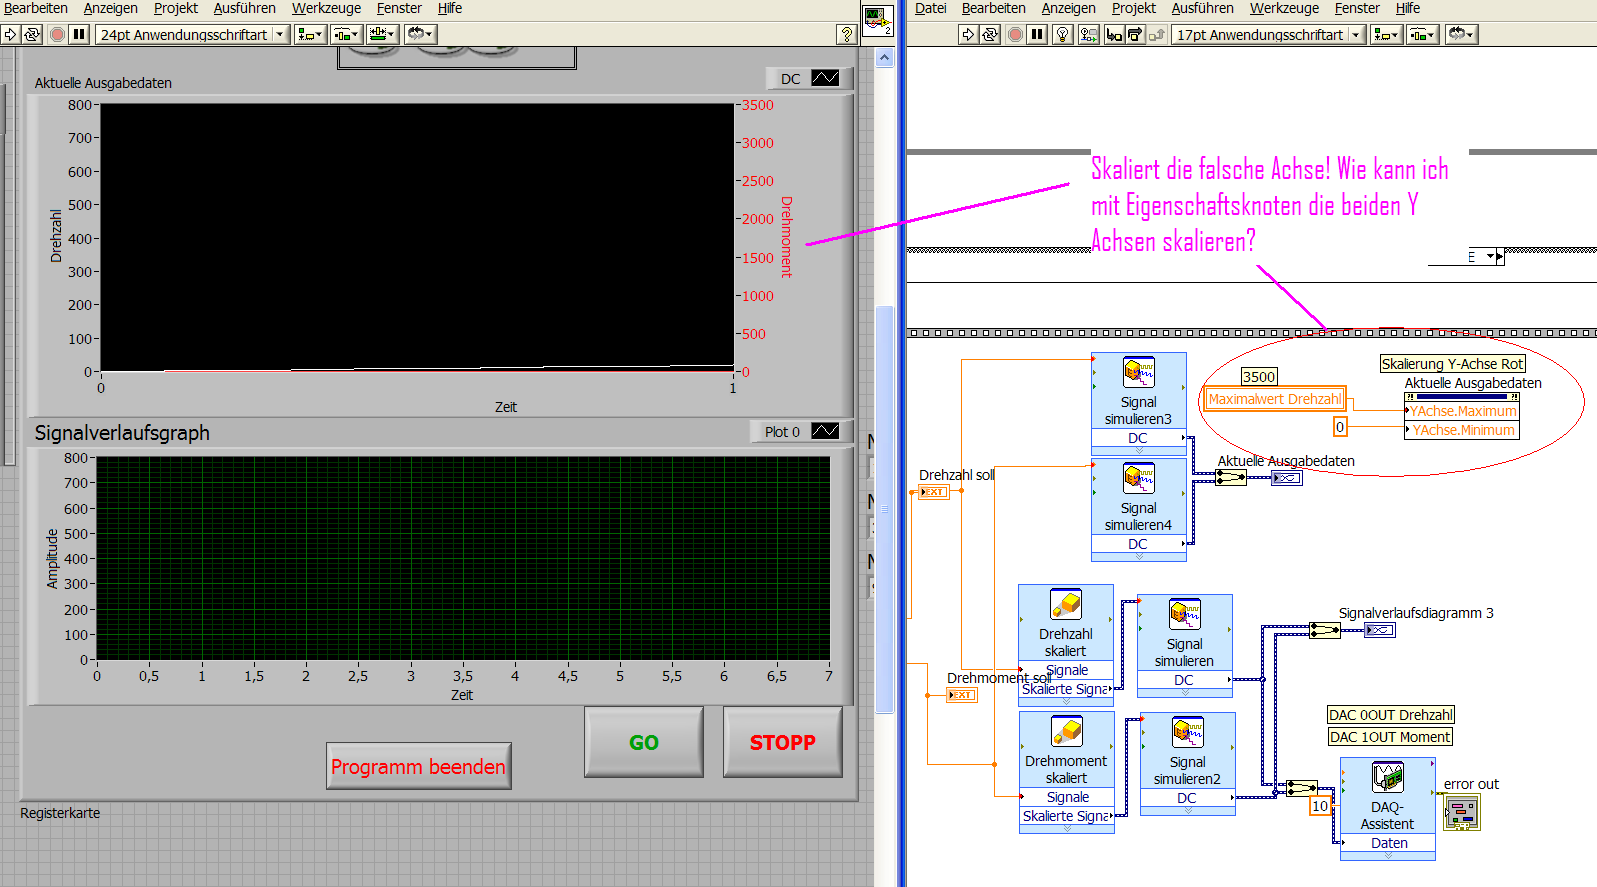Image resolution: width=1597 pixels, height=887 pixels.
Task: Open the enum constant dropdown labeled E
Action: (1492, 257)
